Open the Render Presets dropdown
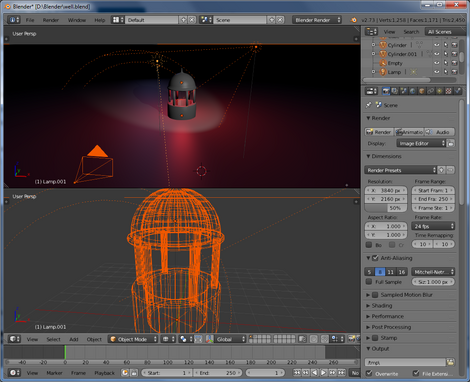Viewport: 470px width, 382px height. coord(400,170)
